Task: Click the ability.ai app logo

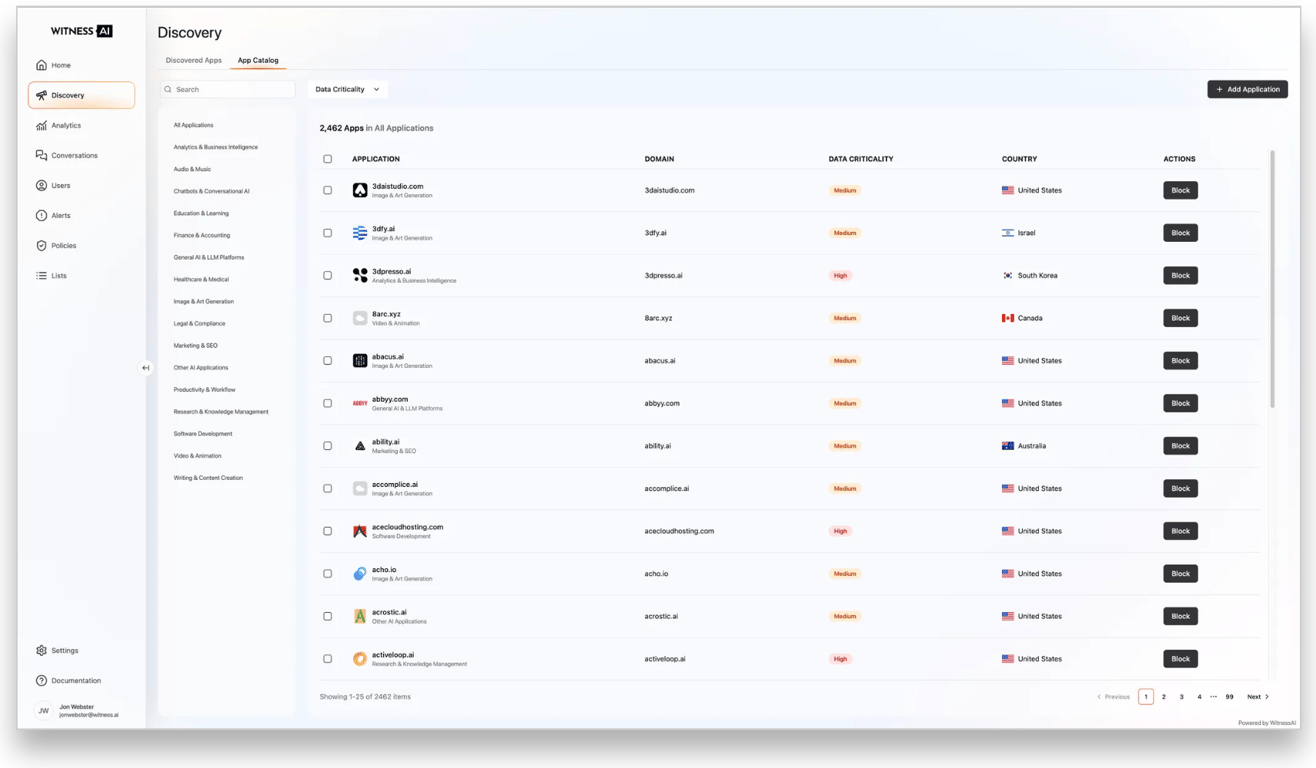Action: coord(360,446)
